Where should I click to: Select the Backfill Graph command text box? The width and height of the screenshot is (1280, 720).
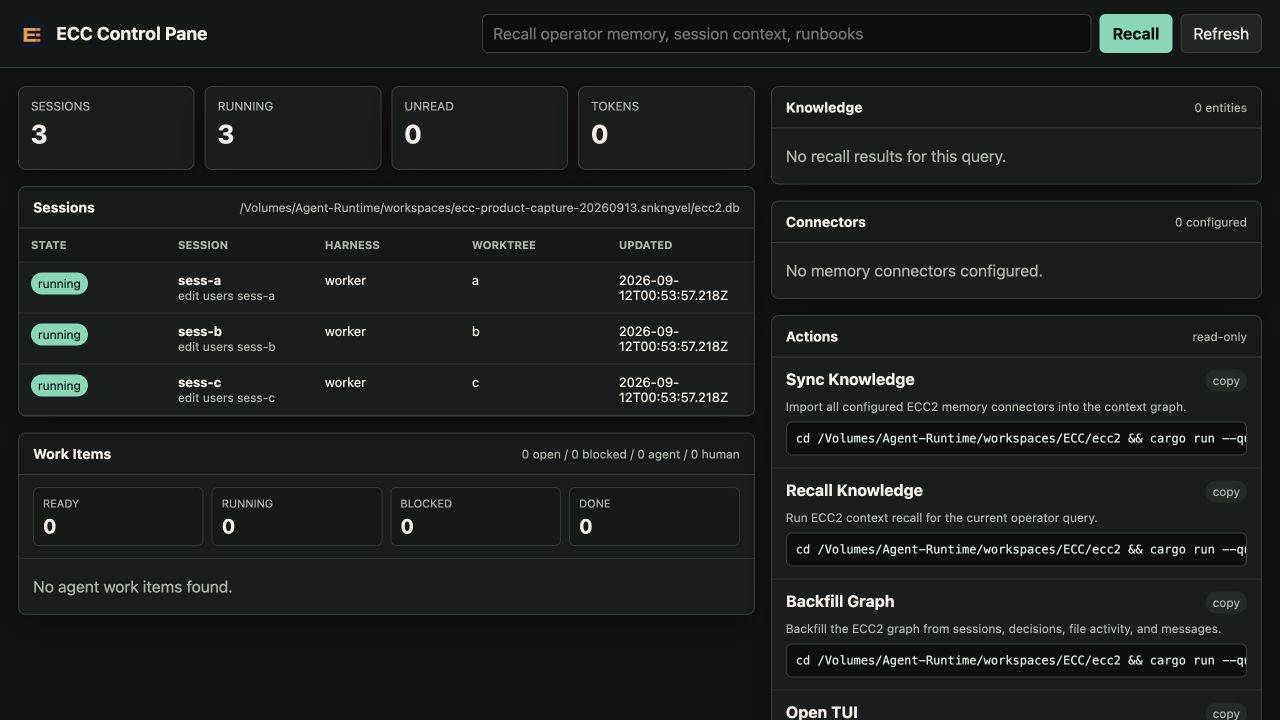pyautogui.click(x=1016, y=660)
